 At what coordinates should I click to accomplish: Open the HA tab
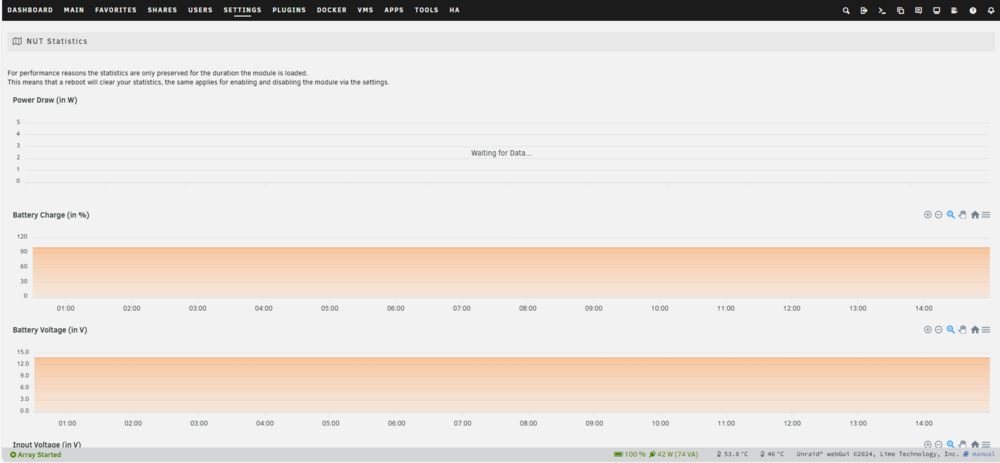pos(454,10)
